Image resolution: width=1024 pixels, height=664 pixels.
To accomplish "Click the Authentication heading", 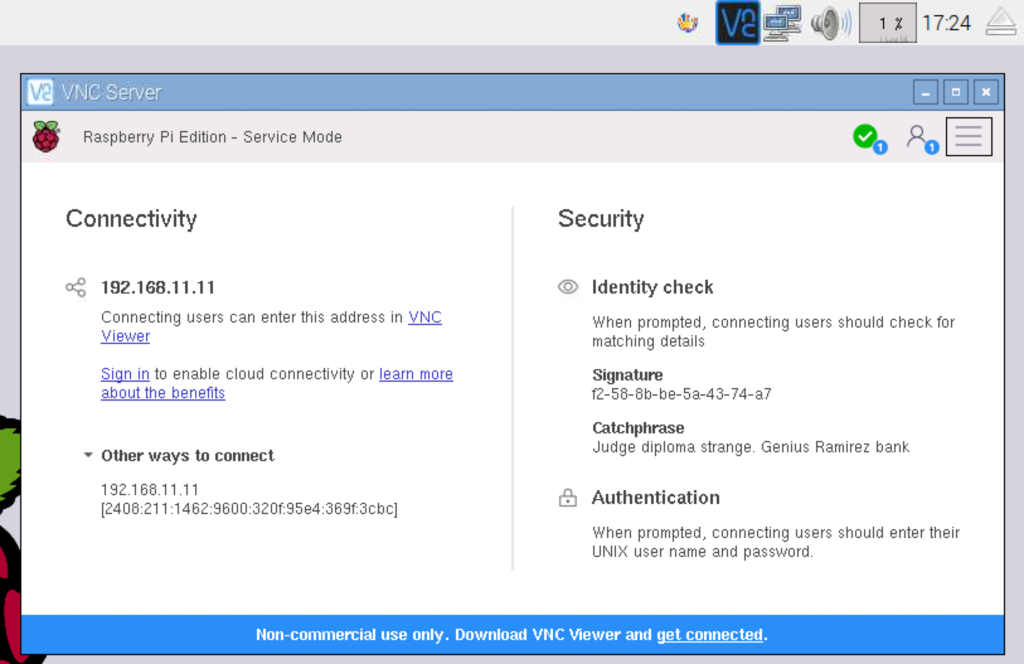I will click(x=656, y=498).
